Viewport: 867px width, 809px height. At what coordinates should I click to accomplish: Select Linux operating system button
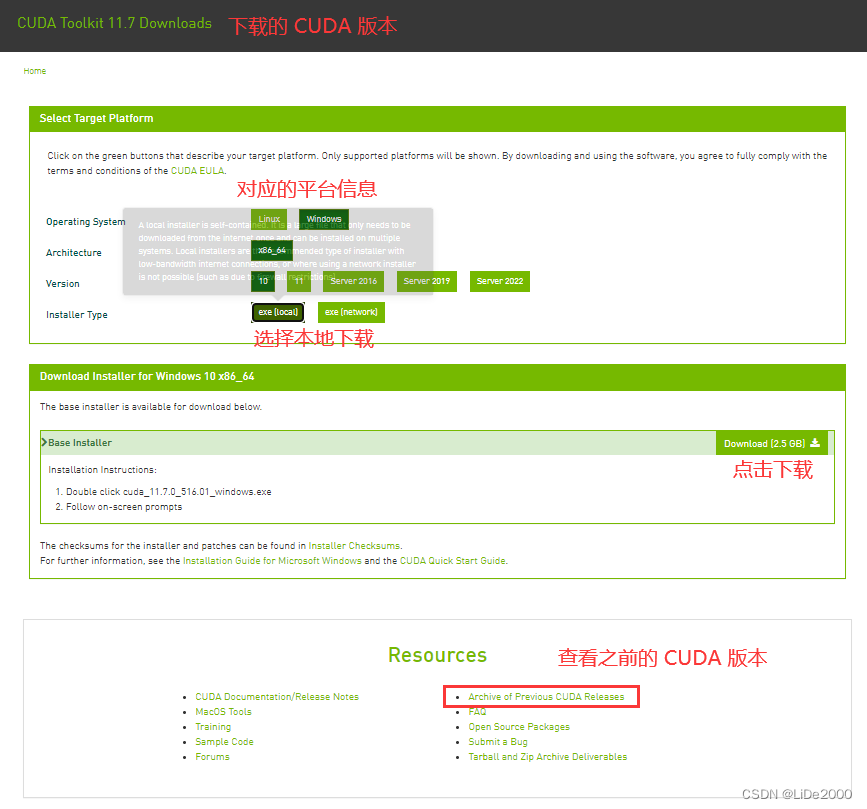269,219
